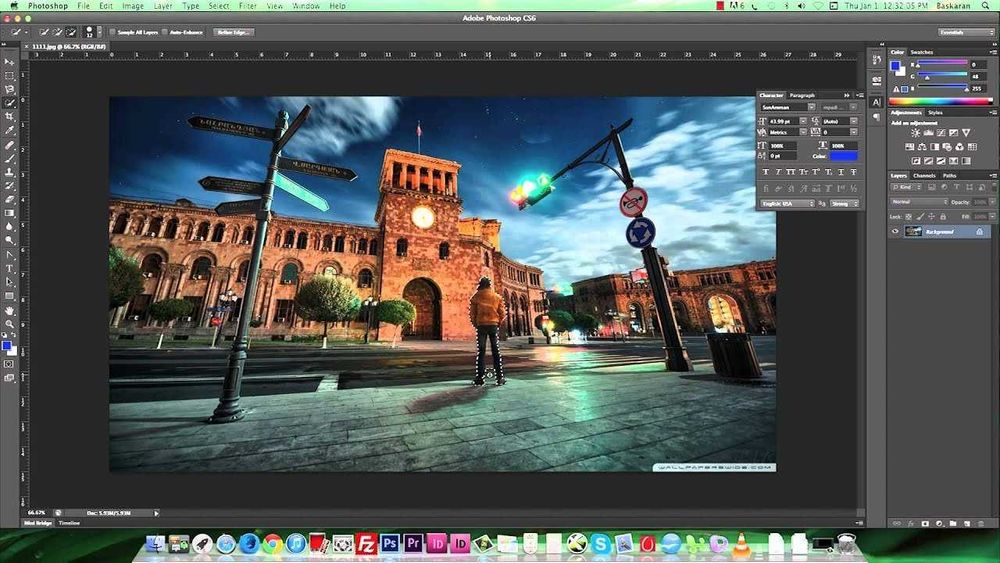Choose the Zoom magnifier tool
Viewport: 1000px width, 563px height.
(9, 324)
